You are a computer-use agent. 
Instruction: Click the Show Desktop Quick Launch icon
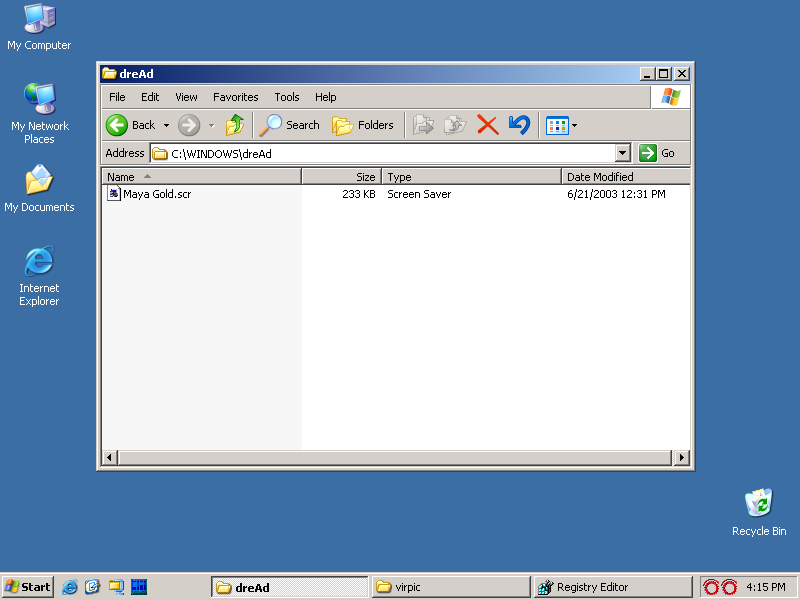click(x=116, y=587)
